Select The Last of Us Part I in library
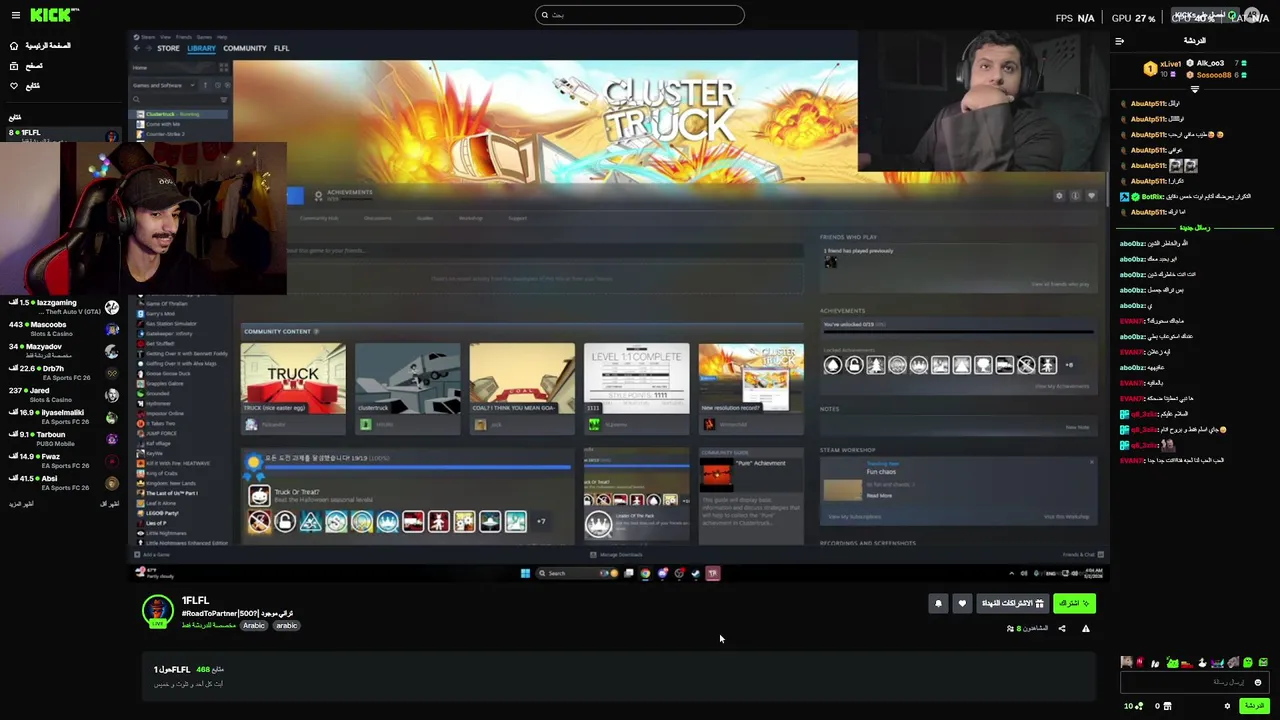 coord(171,494)
